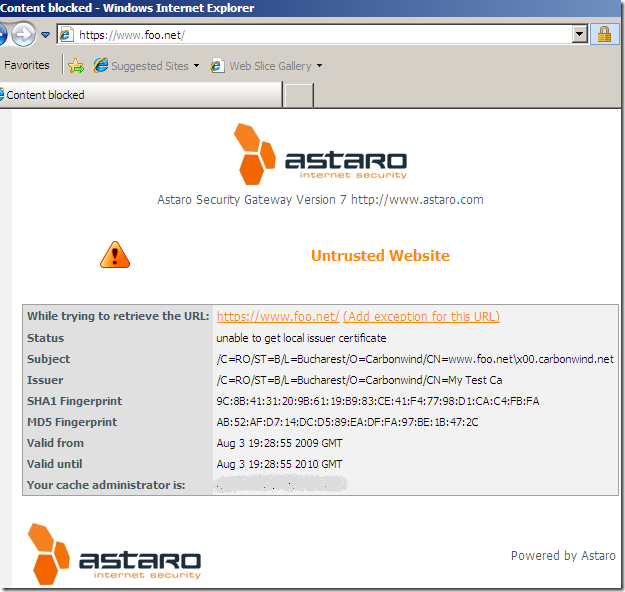
Task: Click the Subject certificate value
Action: pos(415,359)
